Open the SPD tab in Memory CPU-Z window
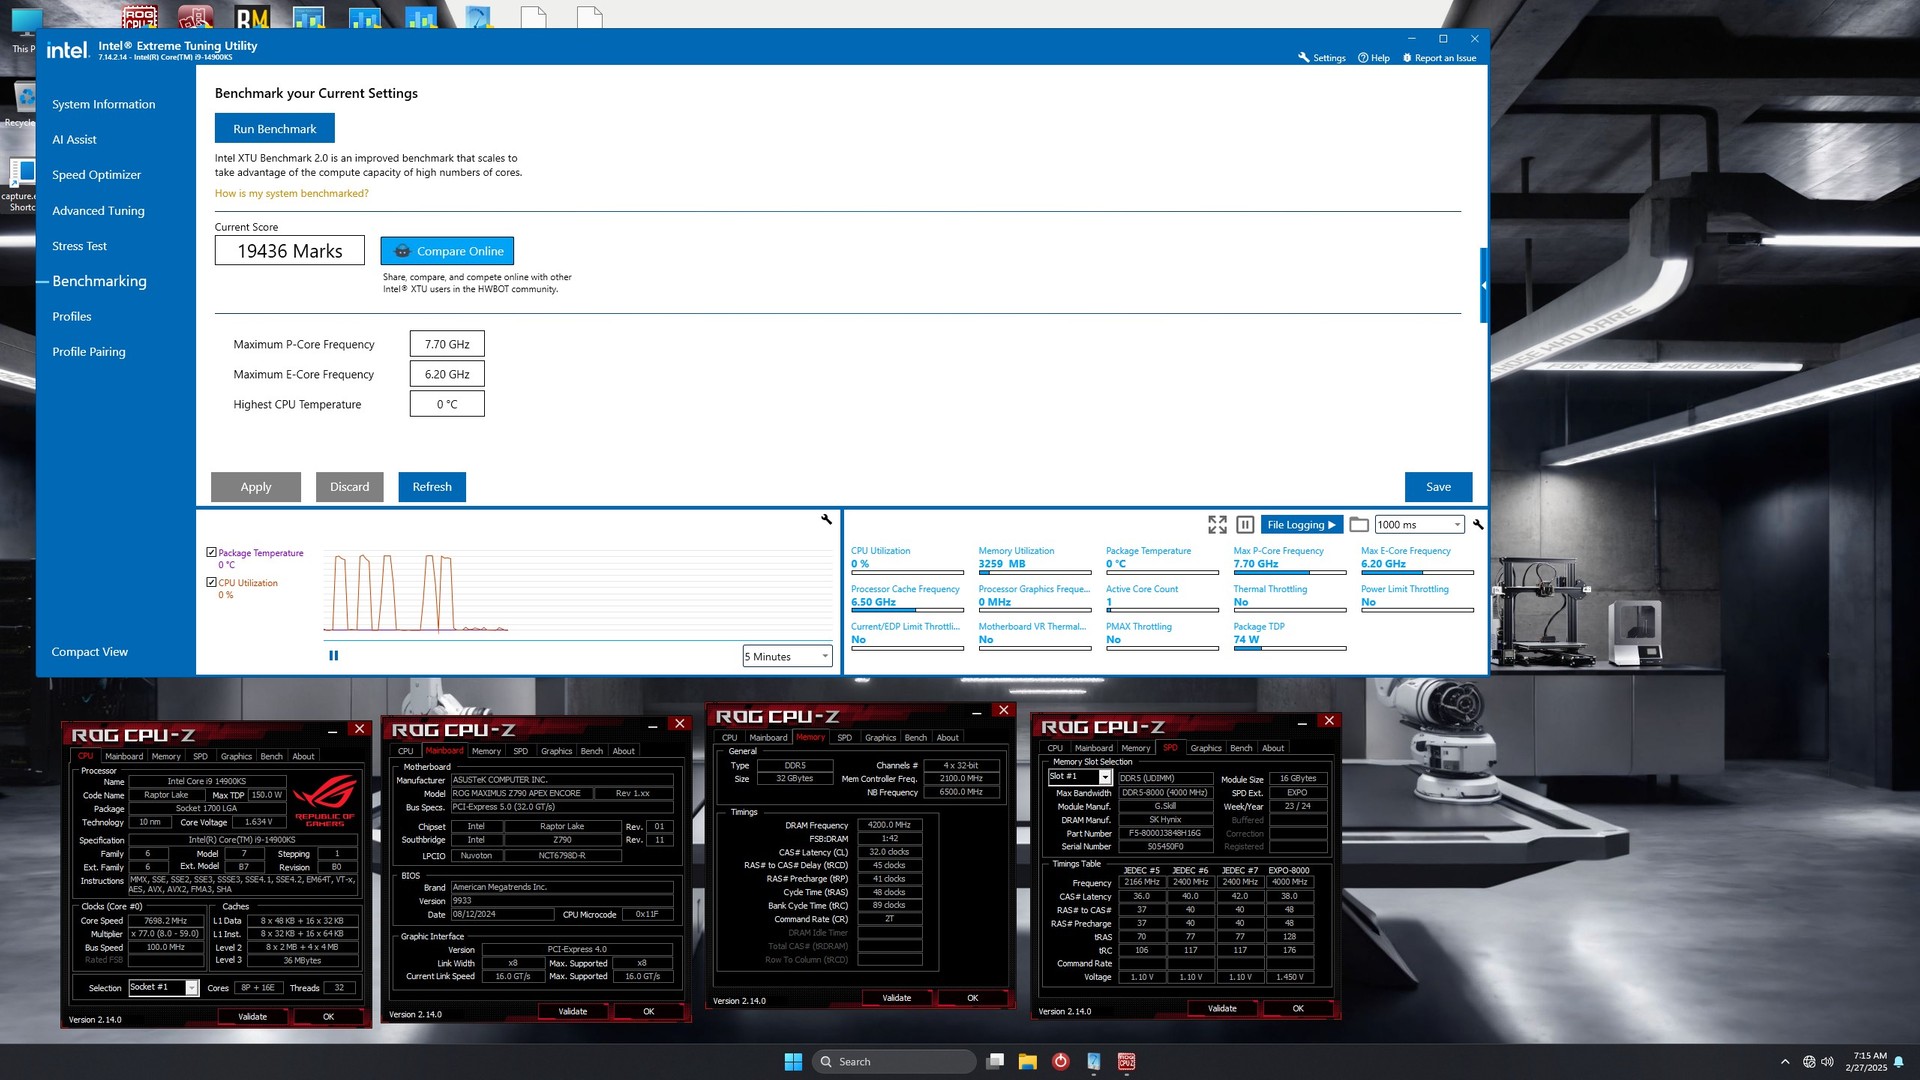Image resolution: width=1920 pixels, height=1080 pixels. click(844, 738)
